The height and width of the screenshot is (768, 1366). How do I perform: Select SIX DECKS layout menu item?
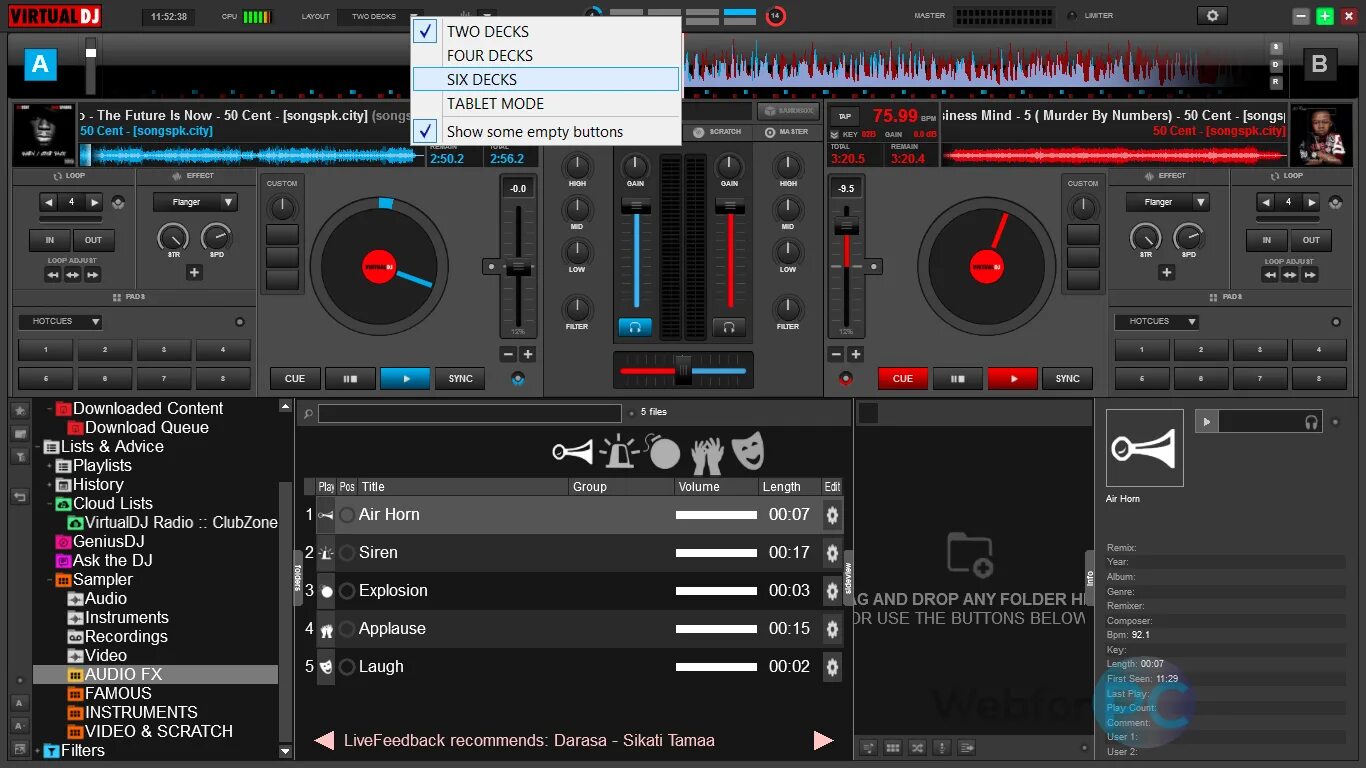[x=546, y=80]
